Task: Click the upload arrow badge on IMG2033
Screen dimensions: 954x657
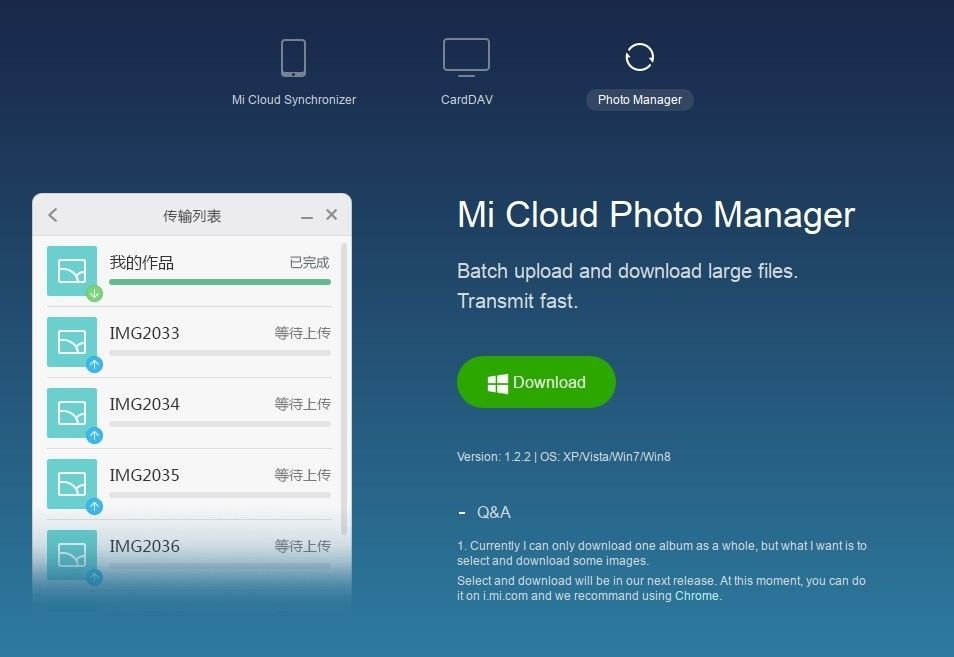Action: [94, 365]
